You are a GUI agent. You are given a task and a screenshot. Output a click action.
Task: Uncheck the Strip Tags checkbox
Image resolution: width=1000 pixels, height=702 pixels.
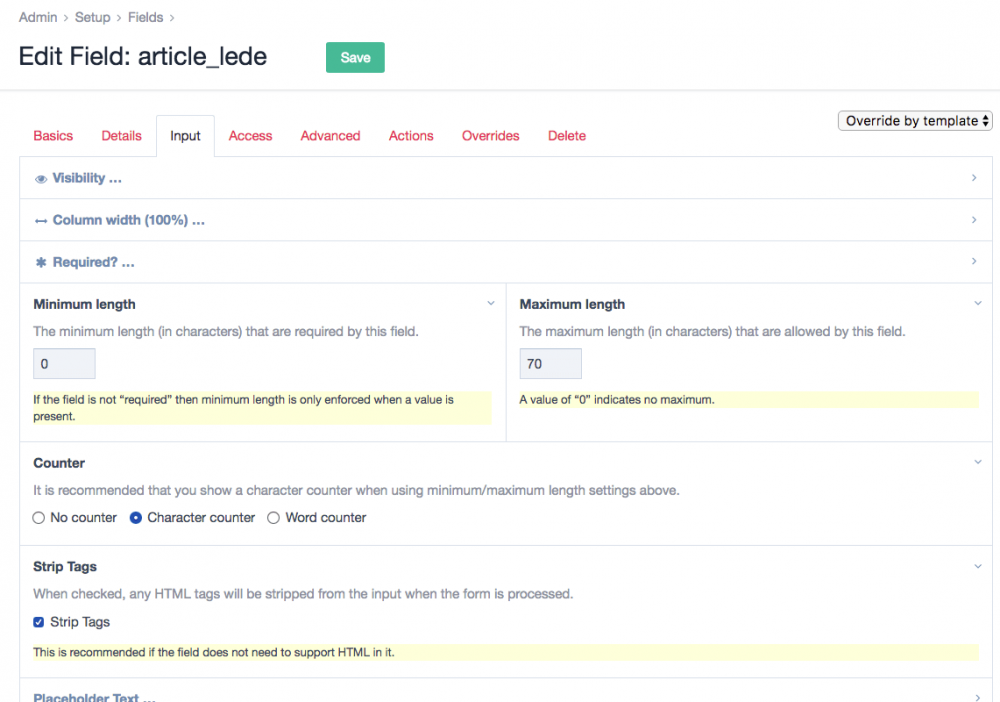tap(39, 622)
